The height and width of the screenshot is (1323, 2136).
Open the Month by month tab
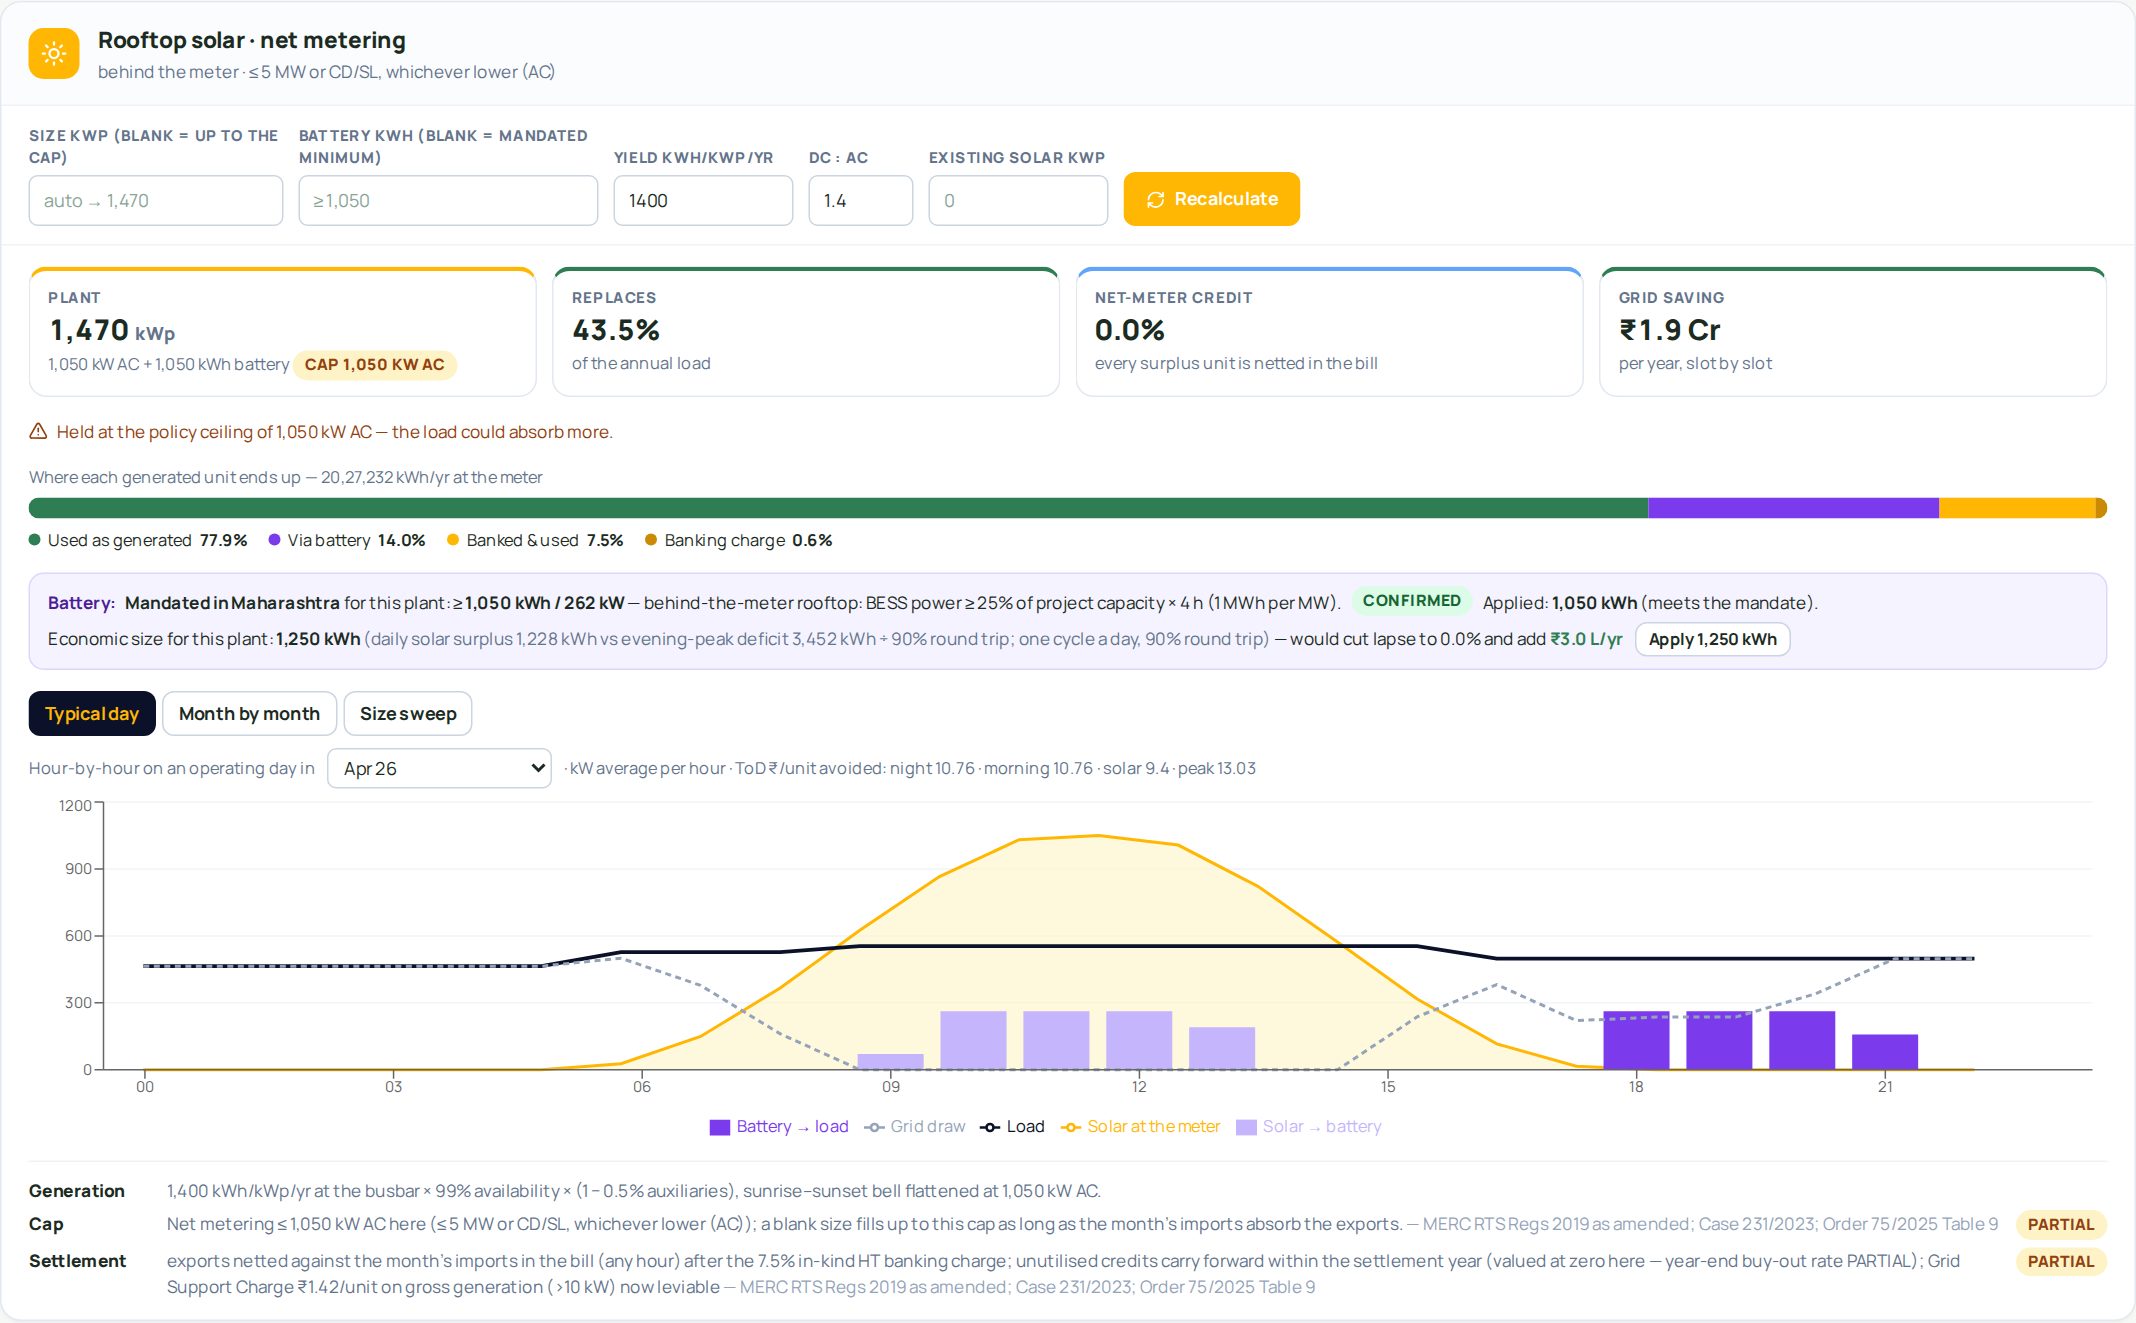pos(249,714)
